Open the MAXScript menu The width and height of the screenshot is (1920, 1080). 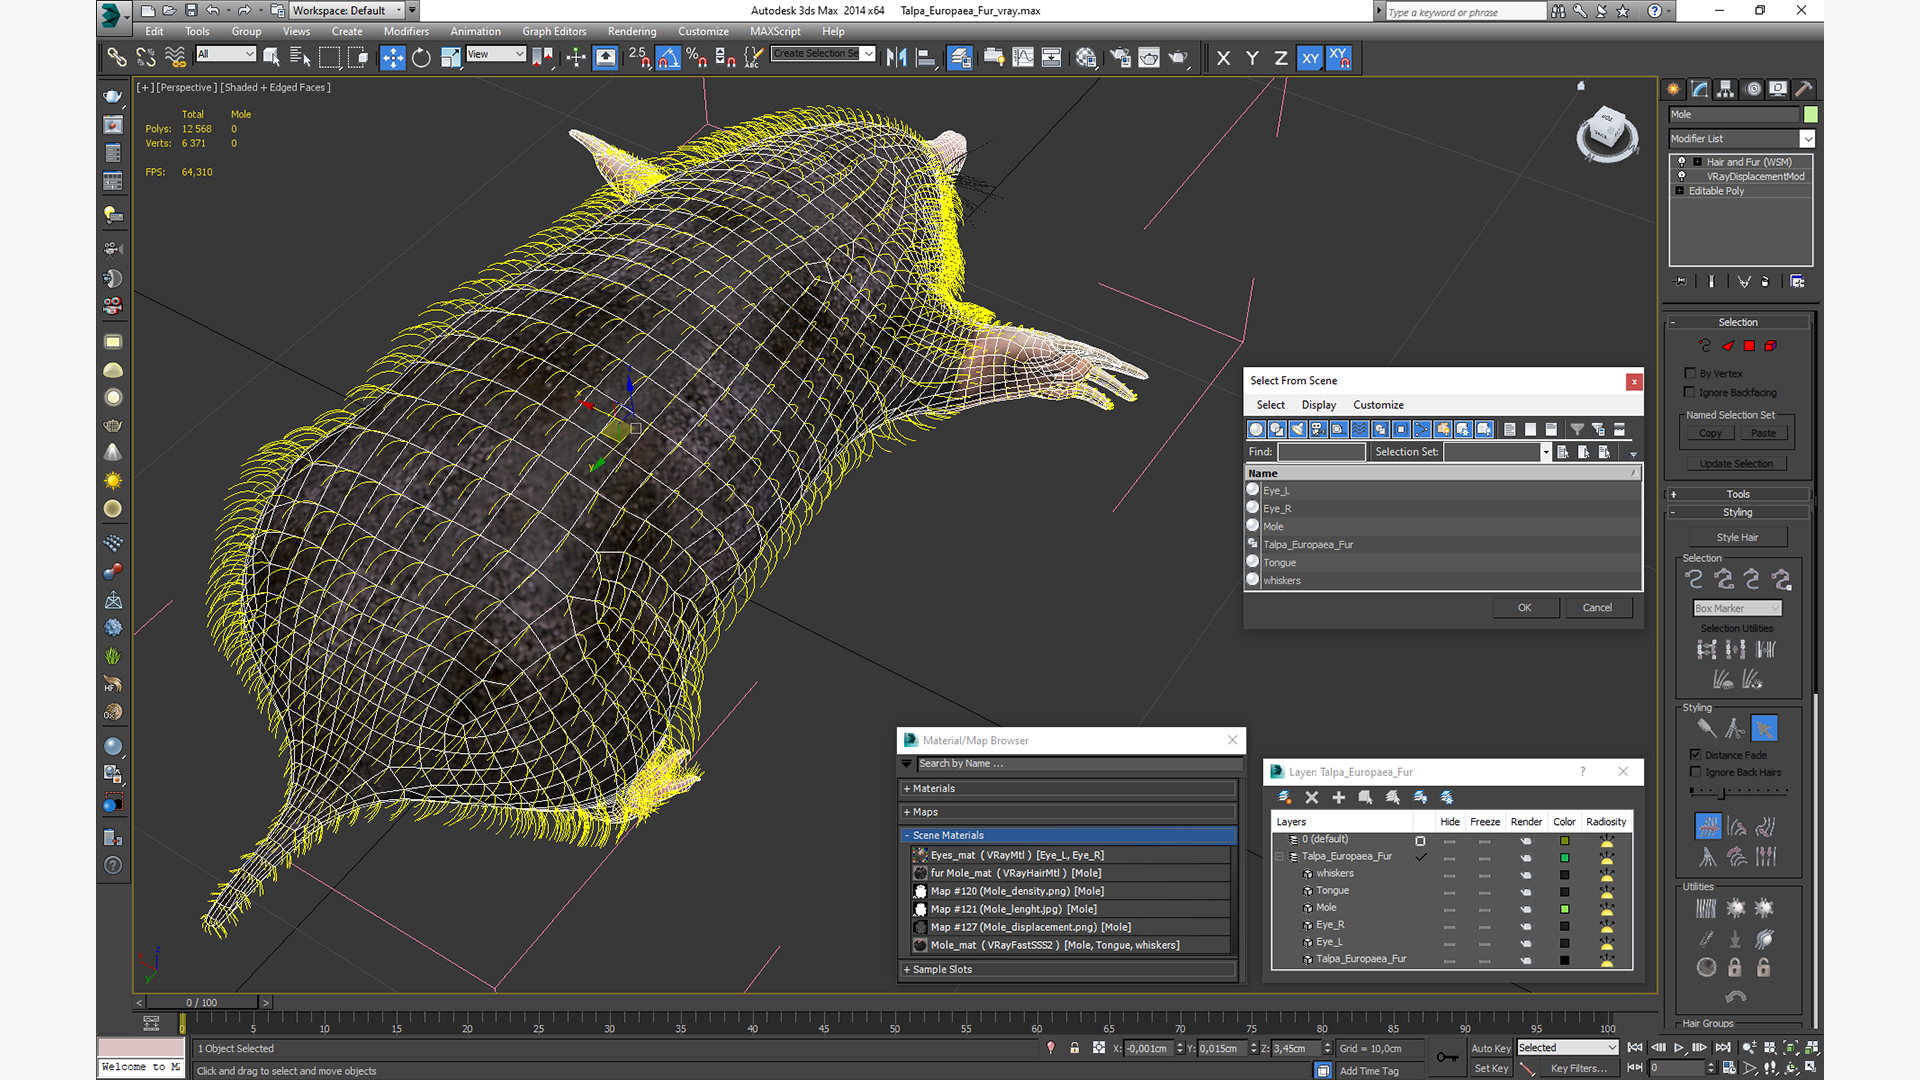(775, 31)
